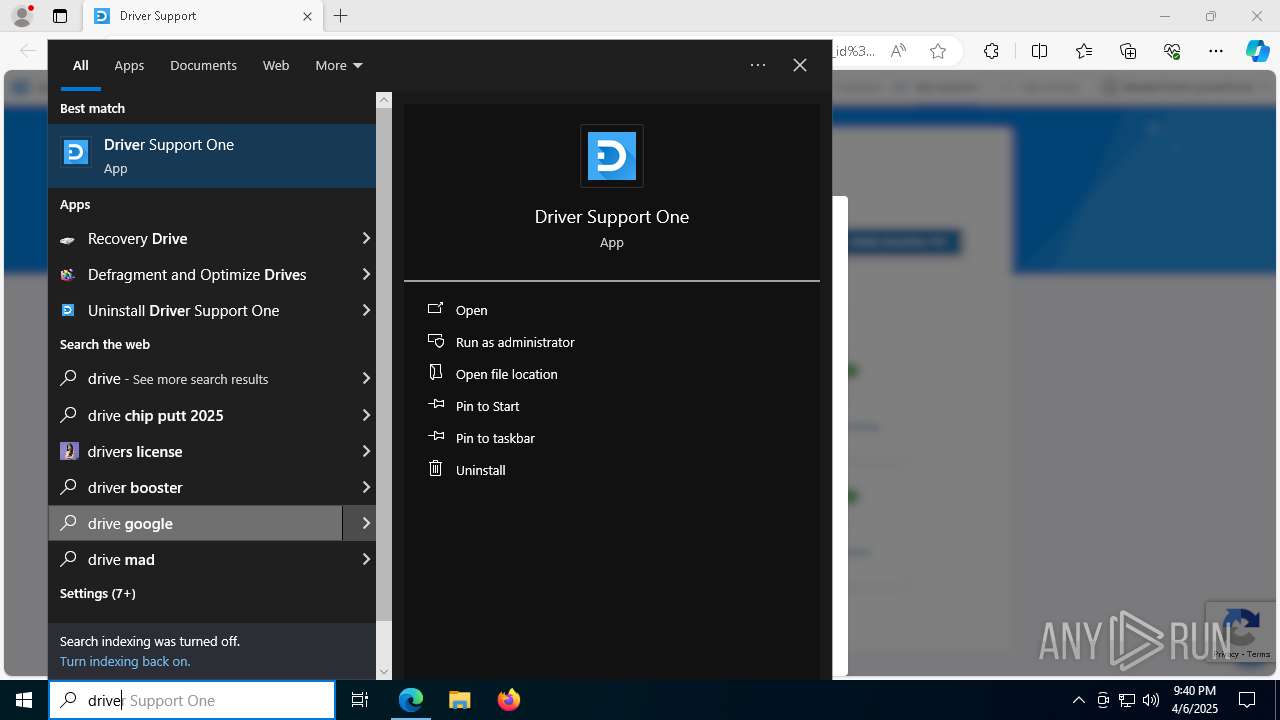Open the taskbar clock showing 9:40 PM

point(1194,700)
